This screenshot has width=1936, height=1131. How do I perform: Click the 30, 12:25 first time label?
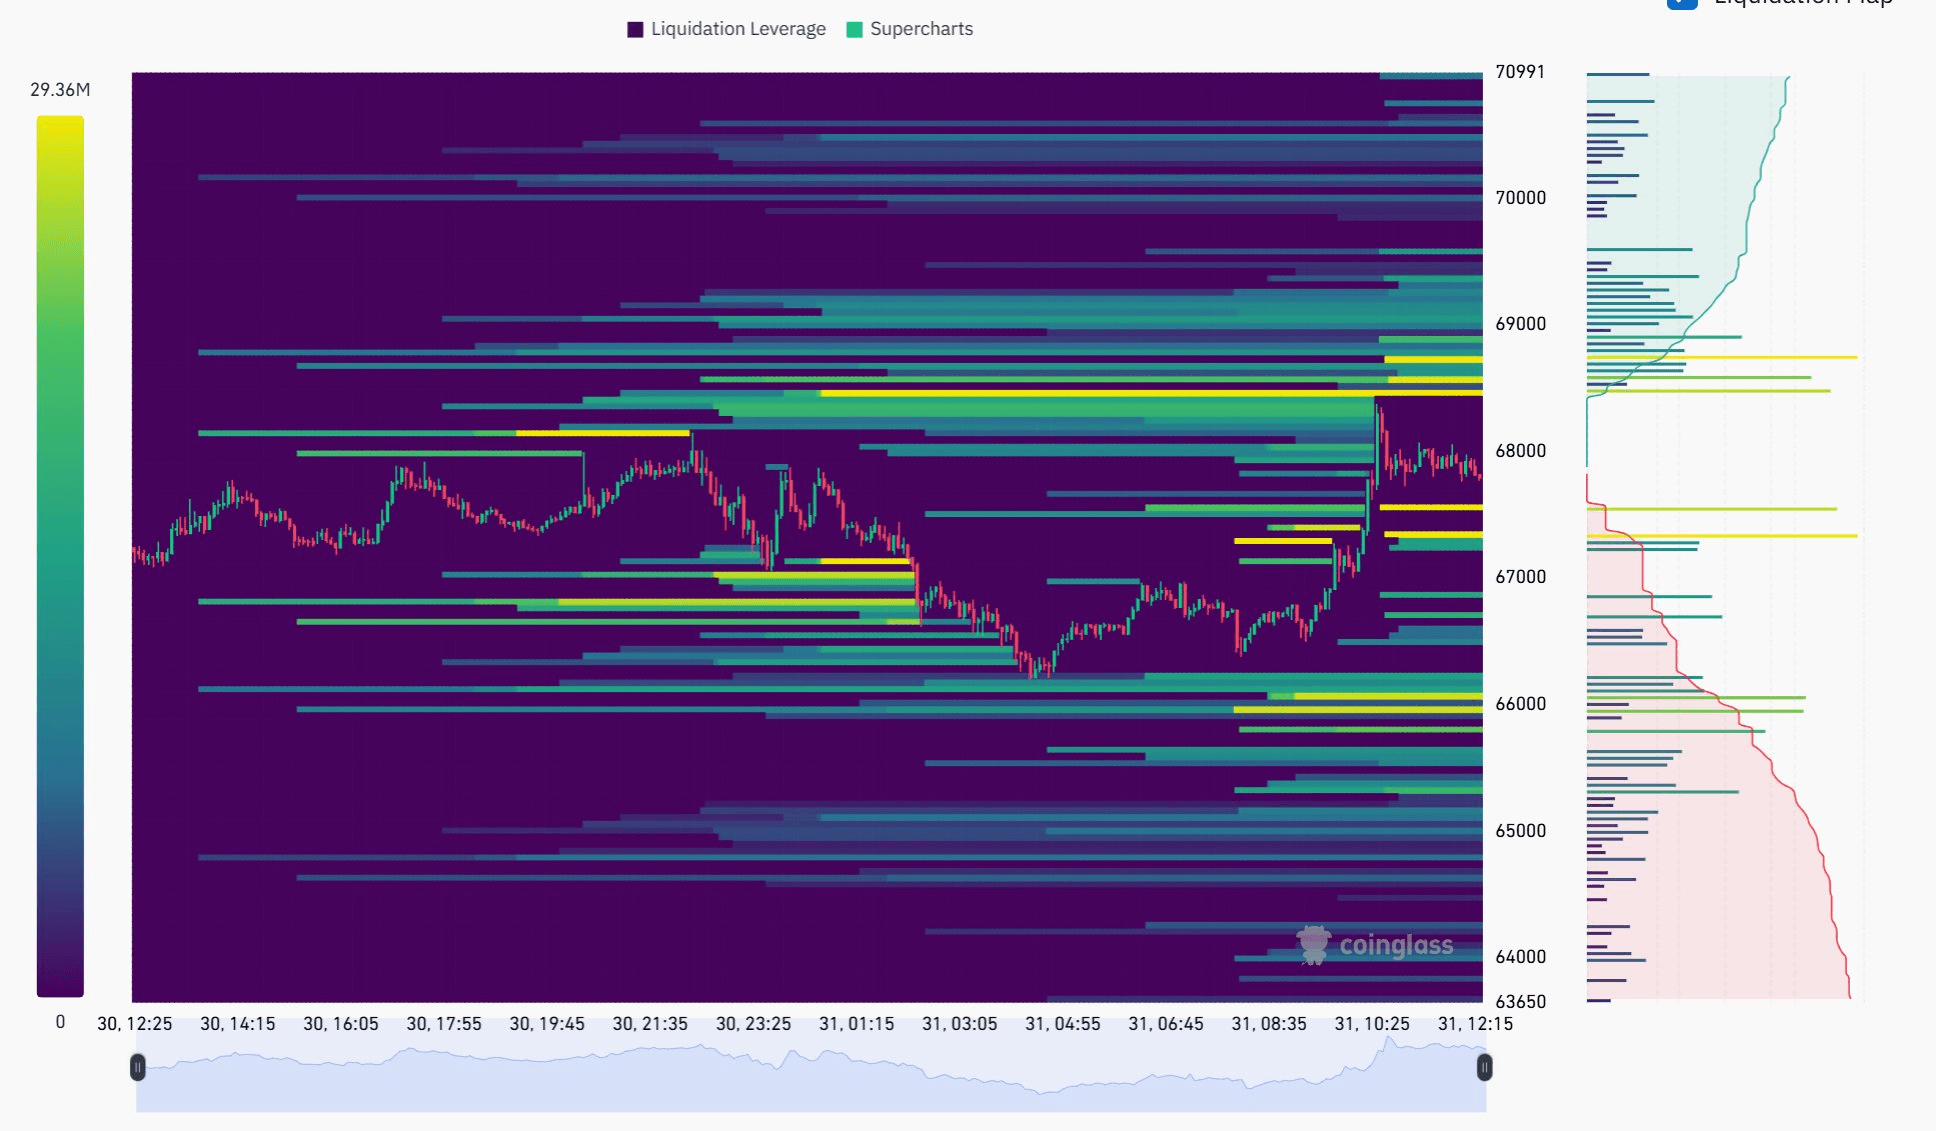point(134,1024)
